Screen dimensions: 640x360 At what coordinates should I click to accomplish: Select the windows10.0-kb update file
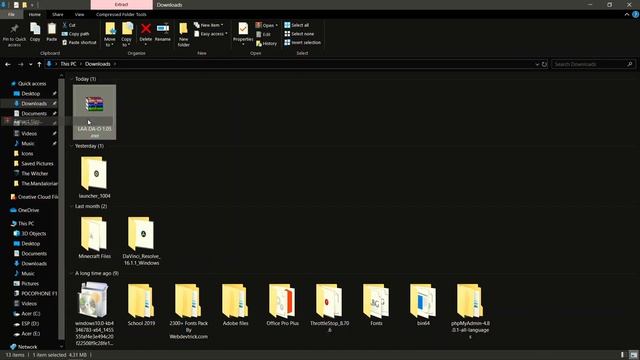pos(94,313)
